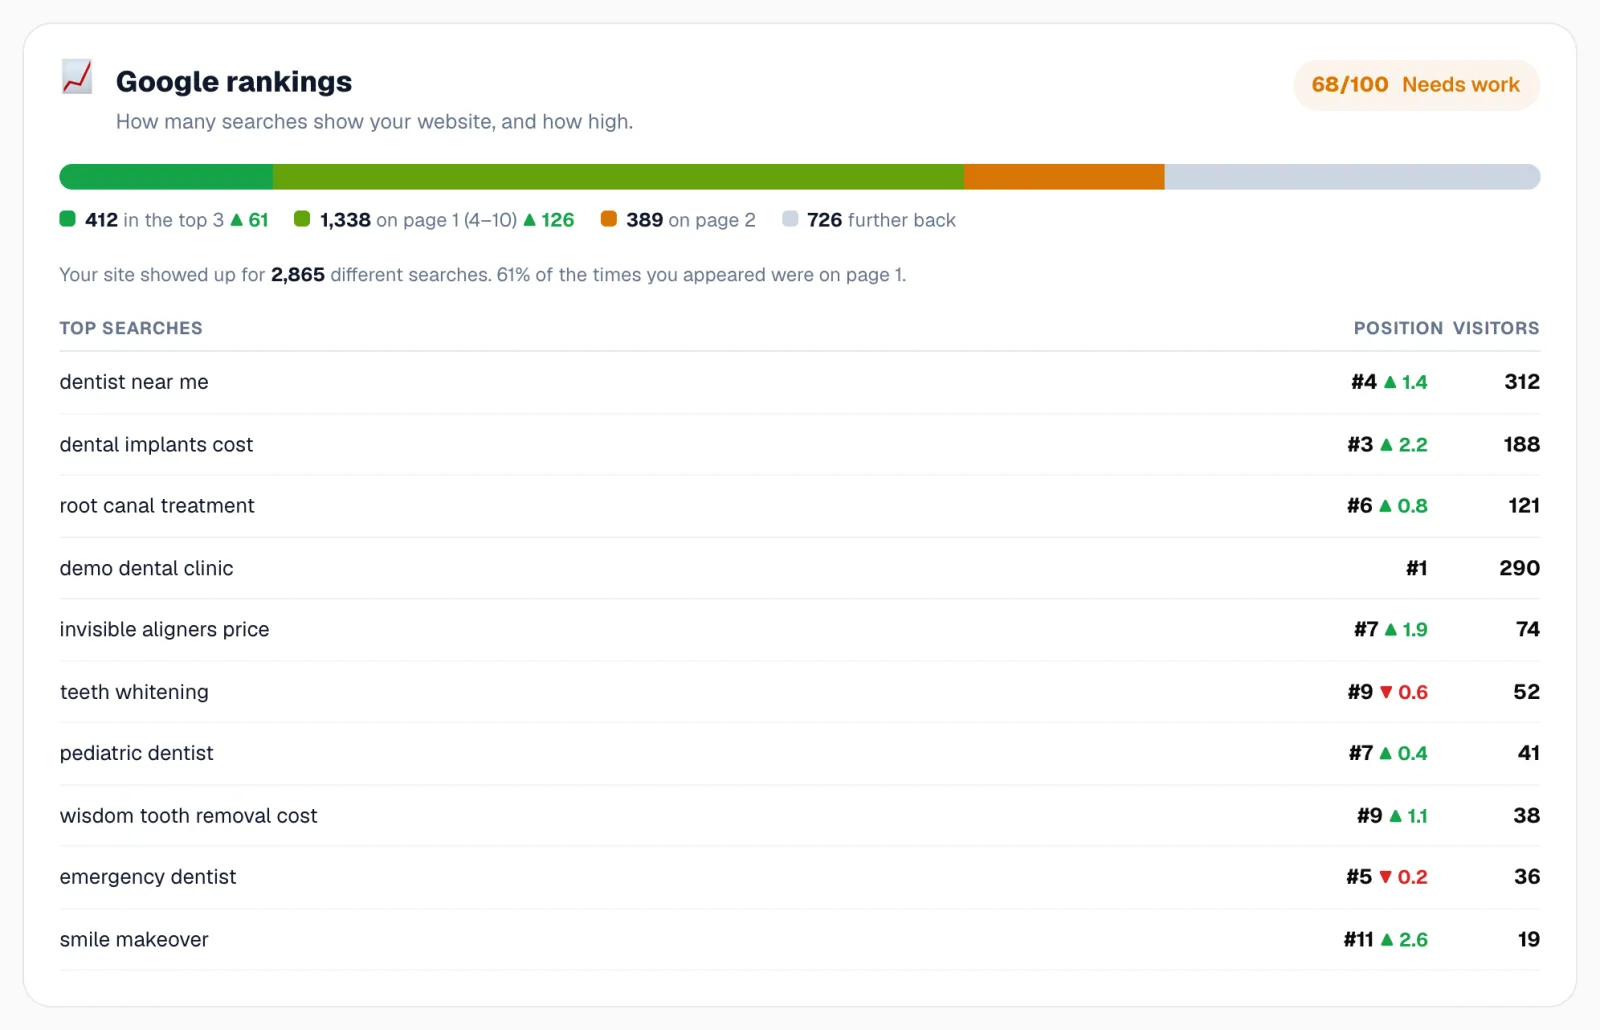
Task: Click the orange page 2 bar segment
Action: tap(1064, 177)
